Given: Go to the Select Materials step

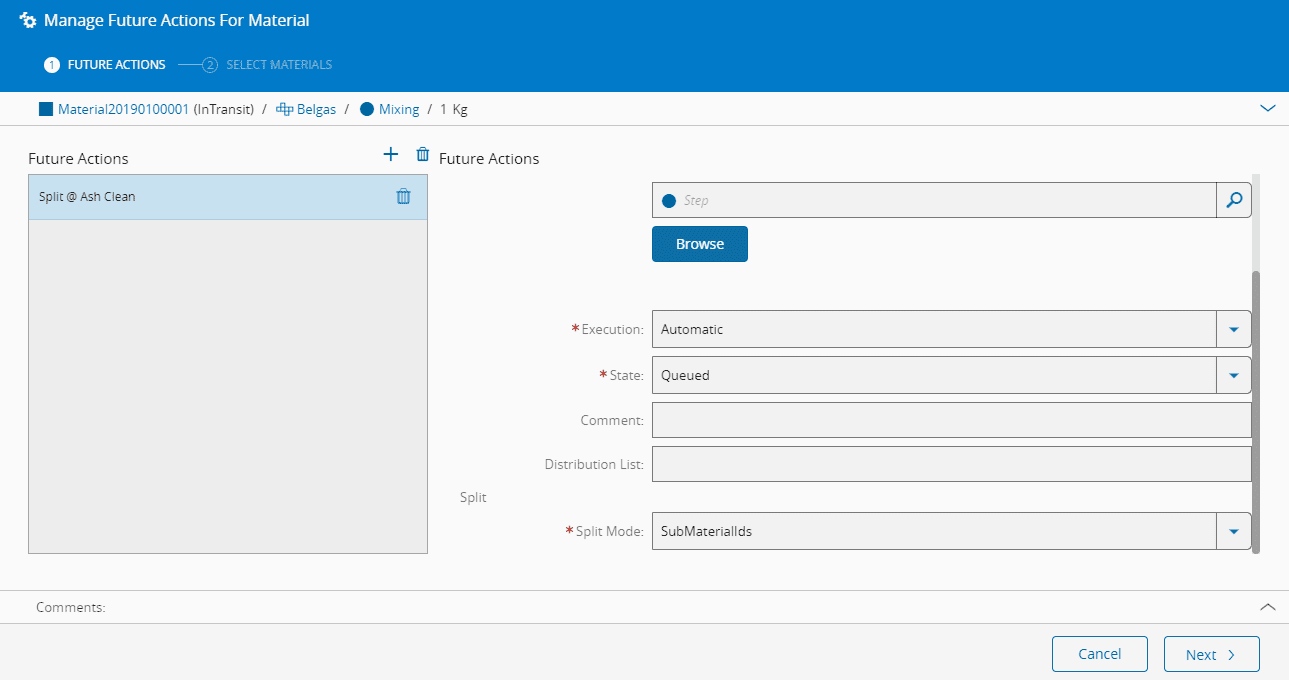Looking at the screenshot, I should (278, 65).
